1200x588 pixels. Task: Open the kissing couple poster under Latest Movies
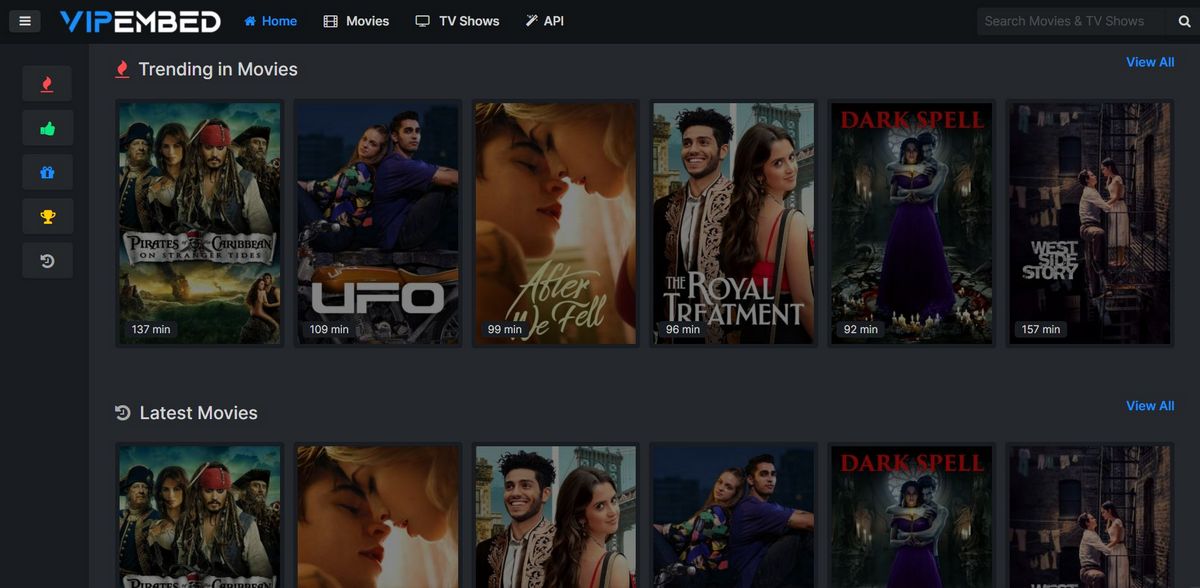coord(378,516)
